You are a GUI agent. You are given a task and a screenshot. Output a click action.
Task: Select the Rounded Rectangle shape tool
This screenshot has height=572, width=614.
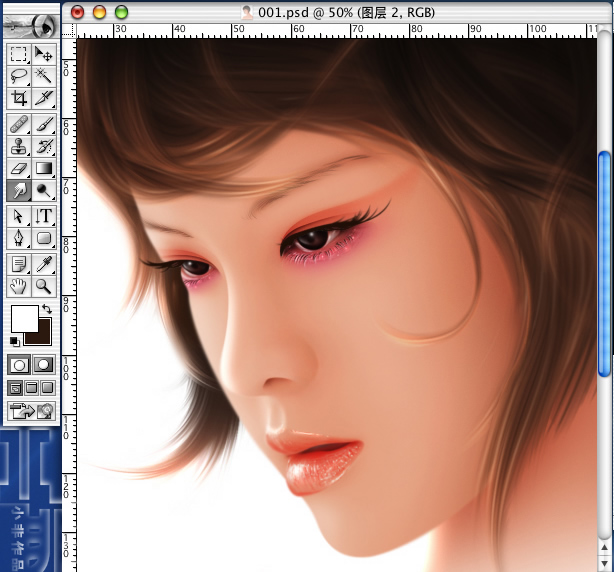[43, 238]
